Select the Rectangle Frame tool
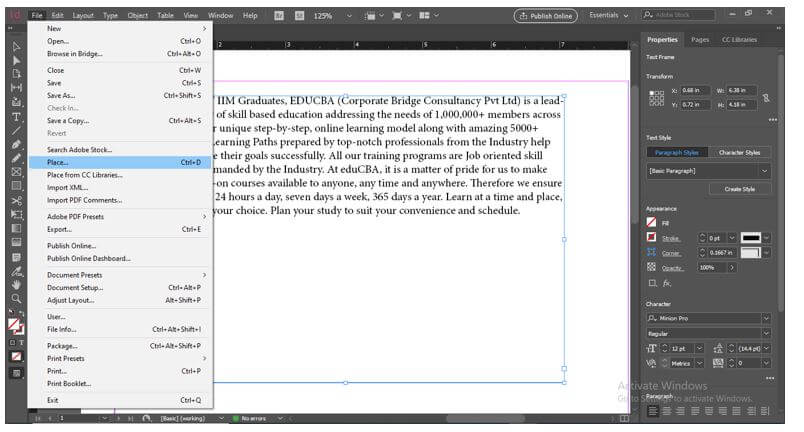Screen dimensions: 804x432 (x=16, y=172)
